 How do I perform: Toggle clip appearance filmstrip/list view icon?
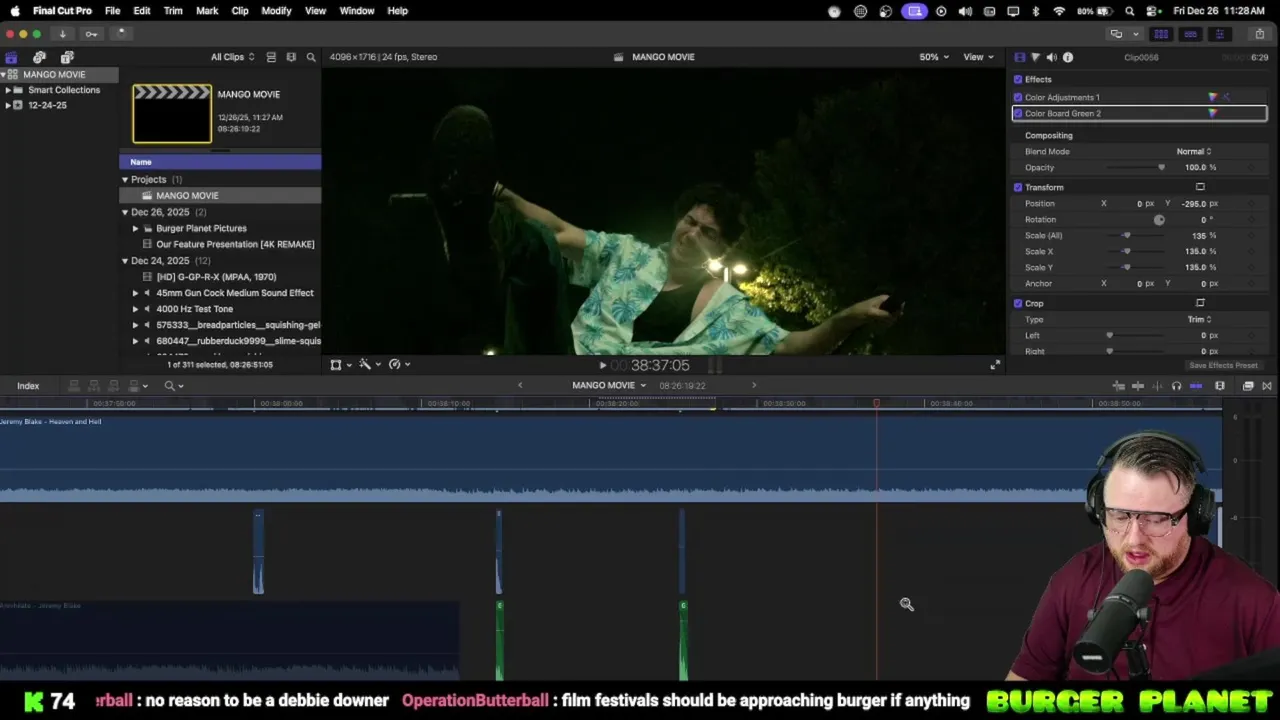point(271,57)
